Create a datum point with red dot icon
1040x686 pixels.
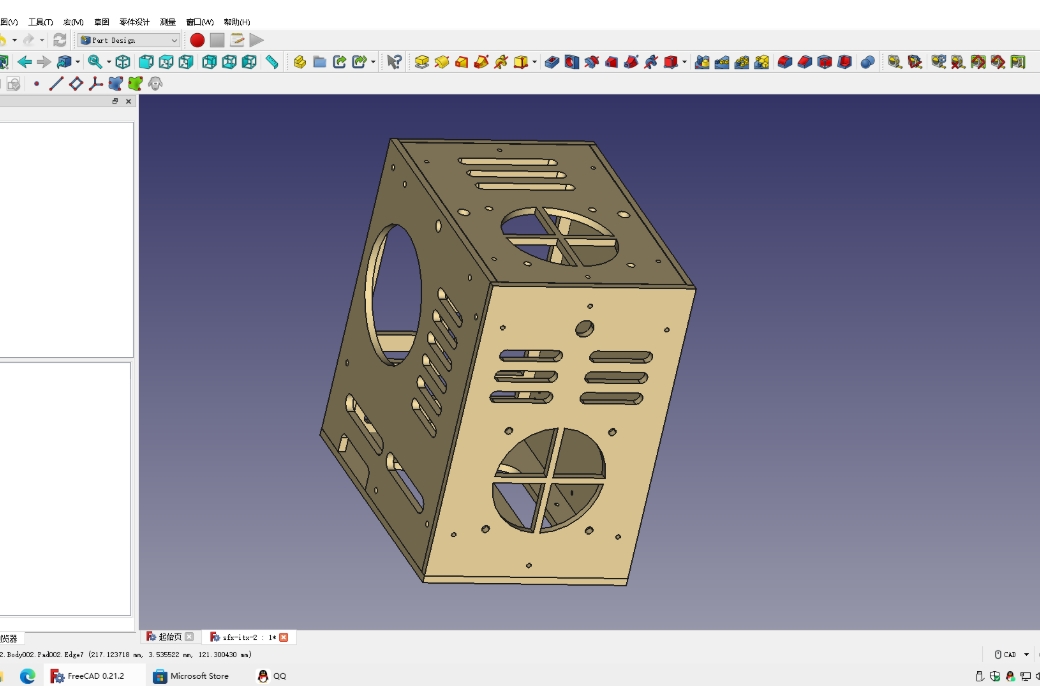37,84
